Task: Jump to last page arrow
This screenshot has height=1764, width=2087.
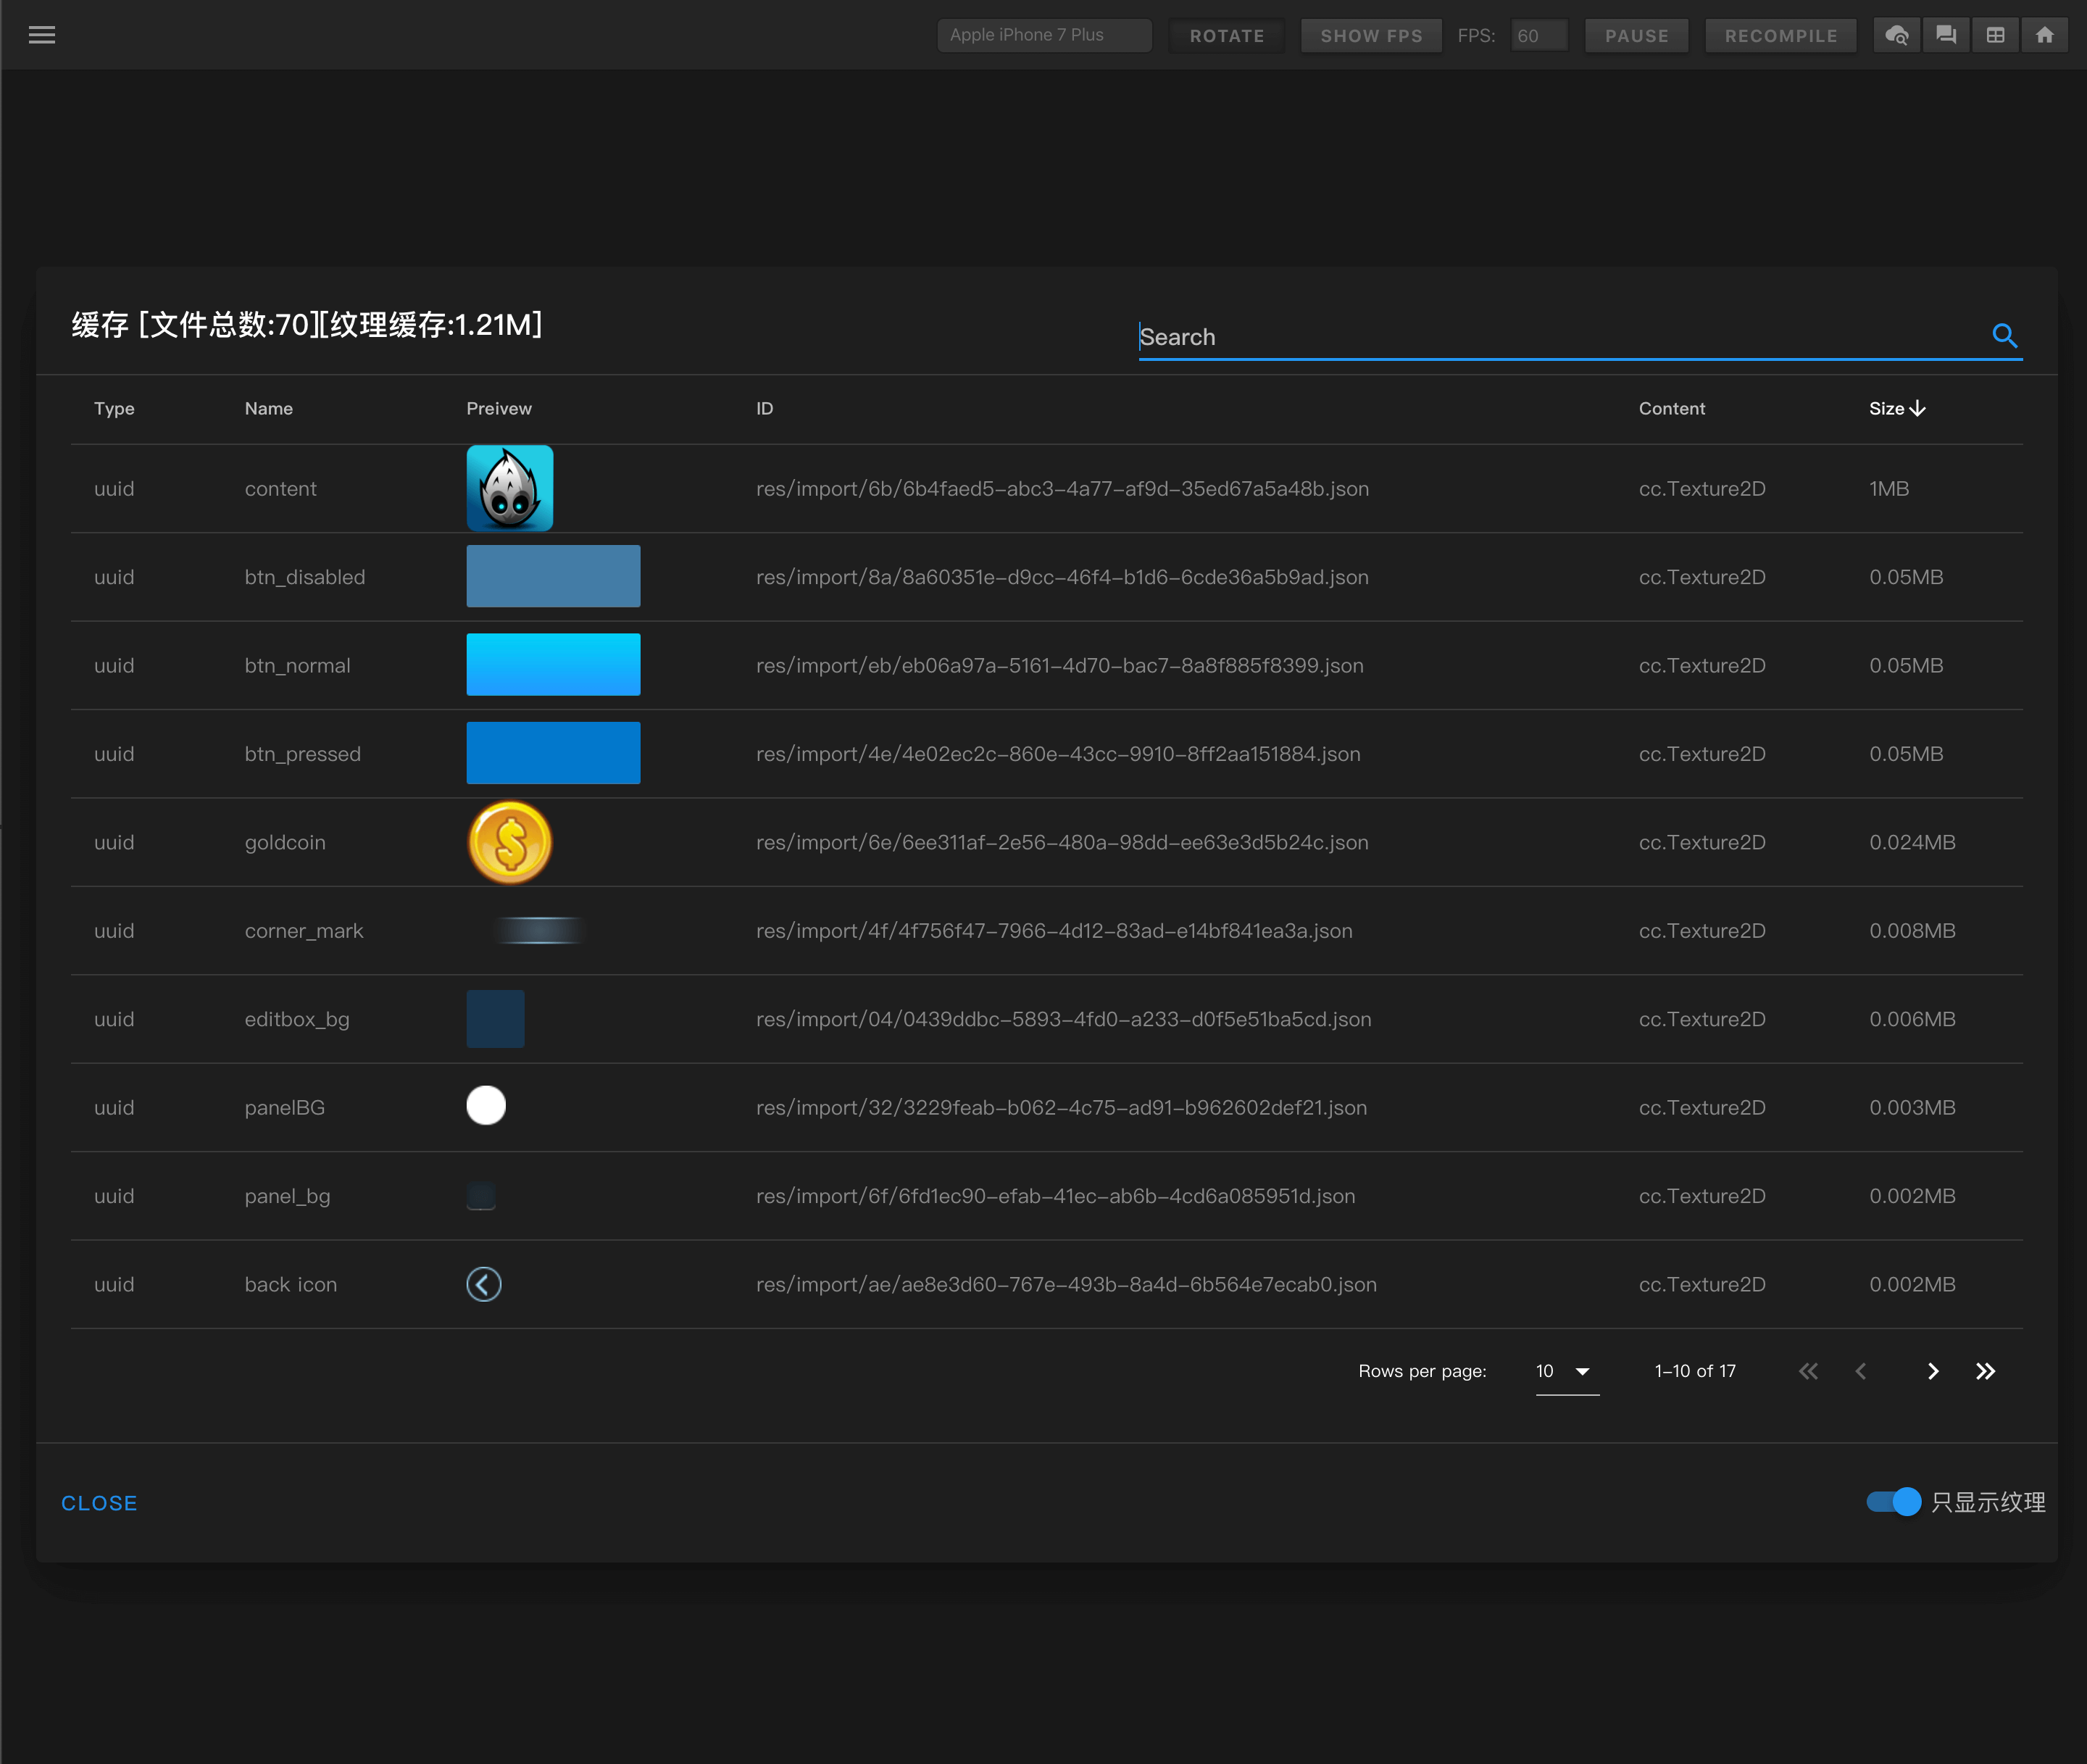Action: coord(1985,1371)
